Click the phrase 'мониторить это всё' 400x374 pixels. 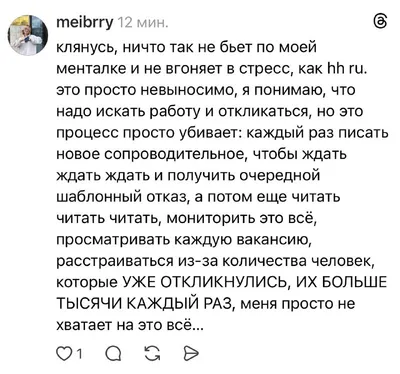[239, 218]
